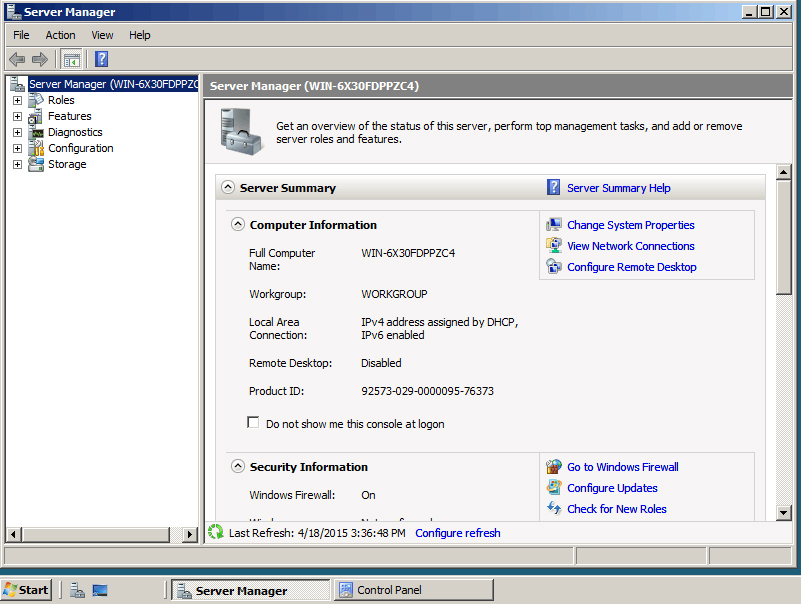Click the tree pane scroll right arrow
The image size is (801, 604).
tap(190, 535)
